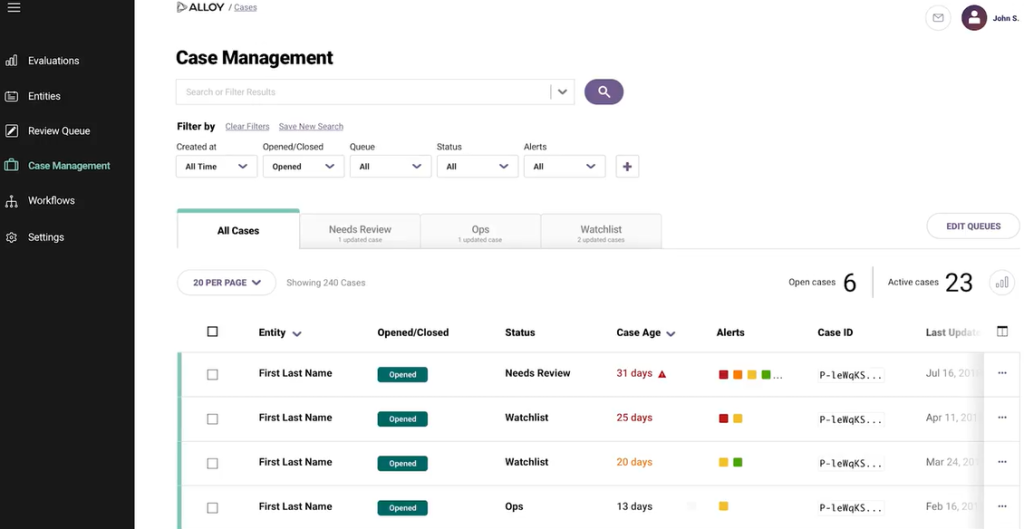This screenshot has width=1024, height=529.
Task: Open the bar chart stats icon
Action: pos(1001,283)
